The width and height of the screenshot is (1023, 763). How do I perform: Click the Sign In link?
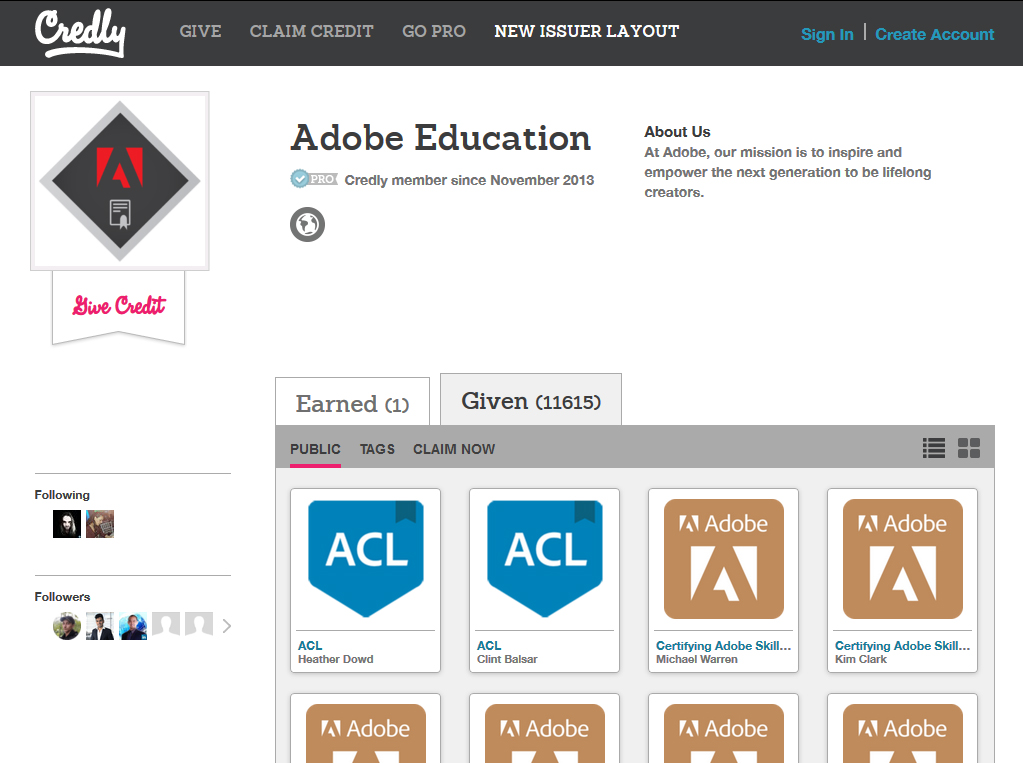coord(827,33)
